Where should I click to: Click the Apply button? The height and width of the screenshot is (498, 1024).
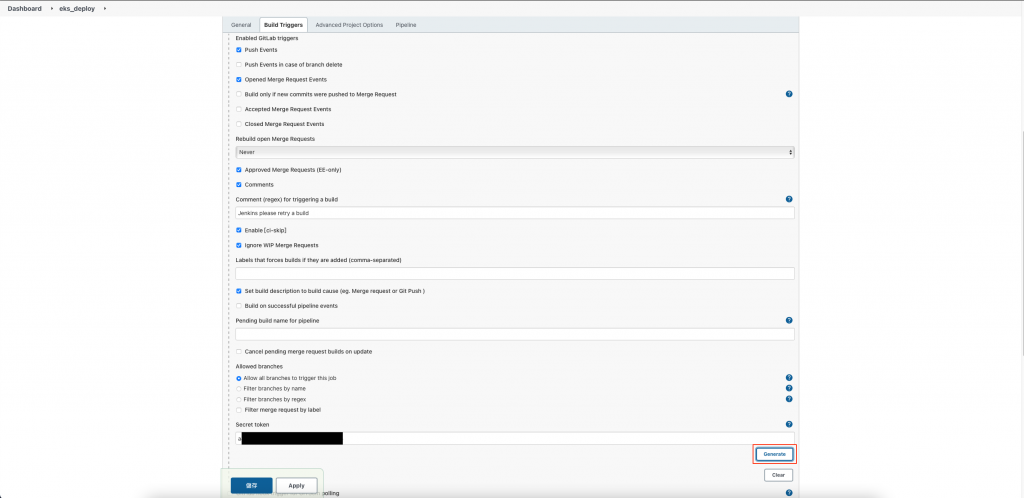tap(296, 486)
